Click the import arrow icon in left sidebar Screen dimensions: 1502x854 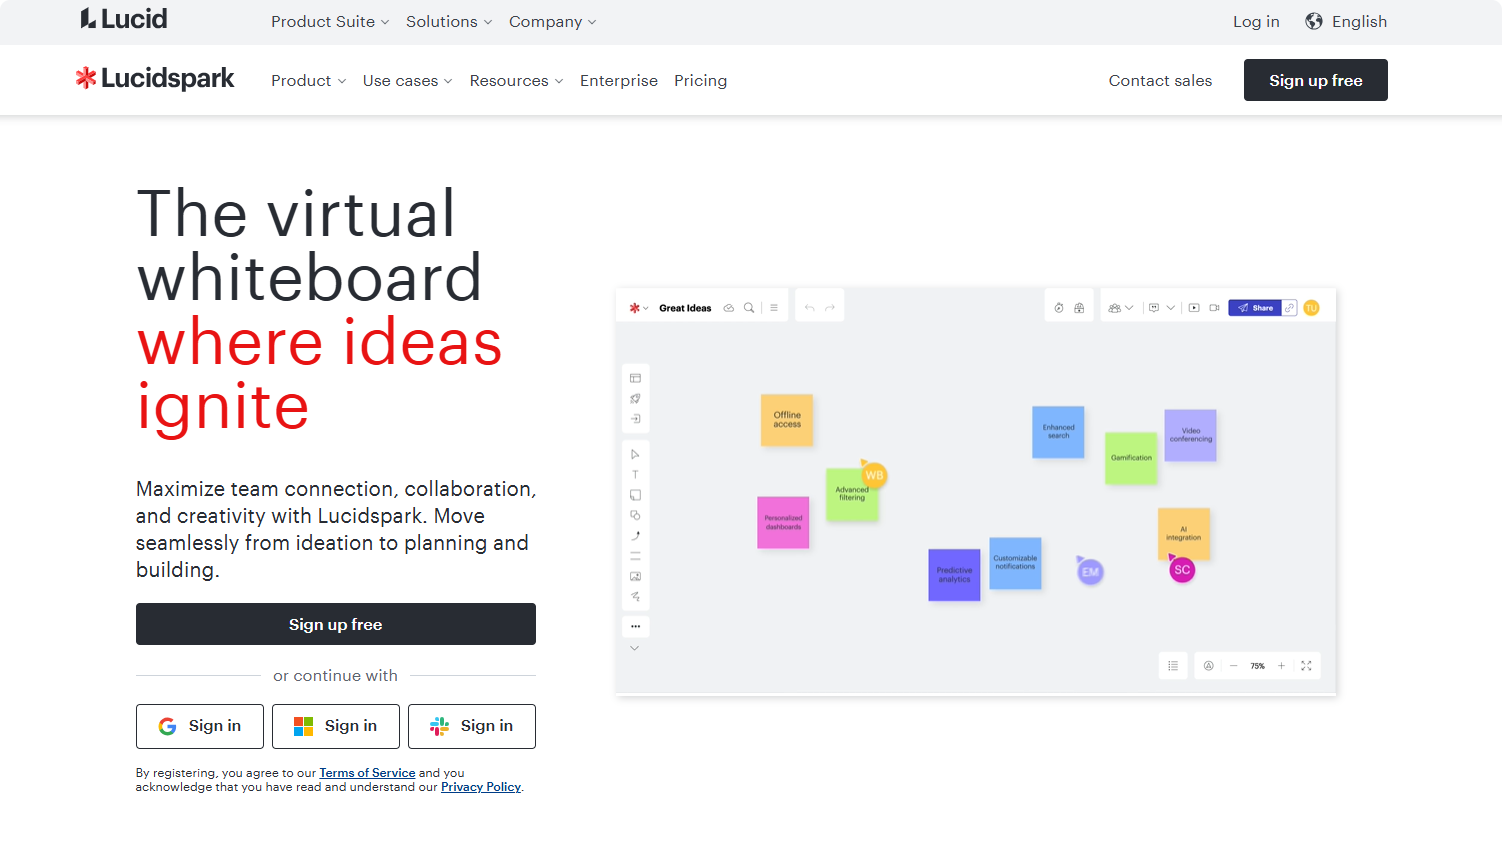click(x=635, y=419)
